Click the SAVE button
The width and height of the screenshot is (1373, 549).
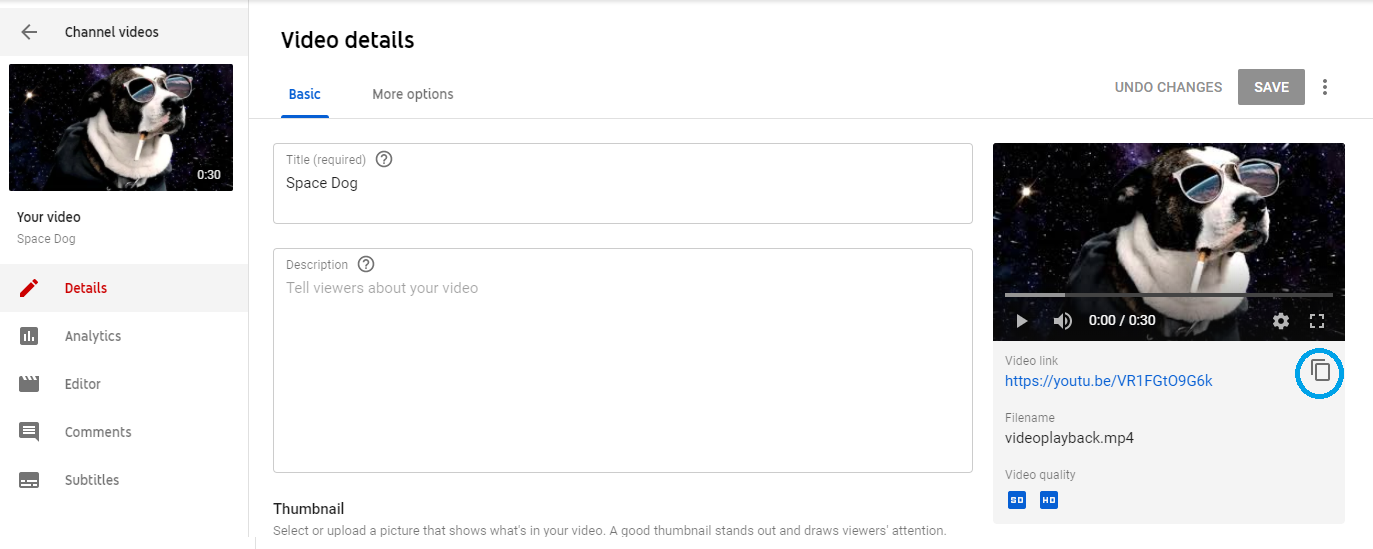[x=1271, y=87]
